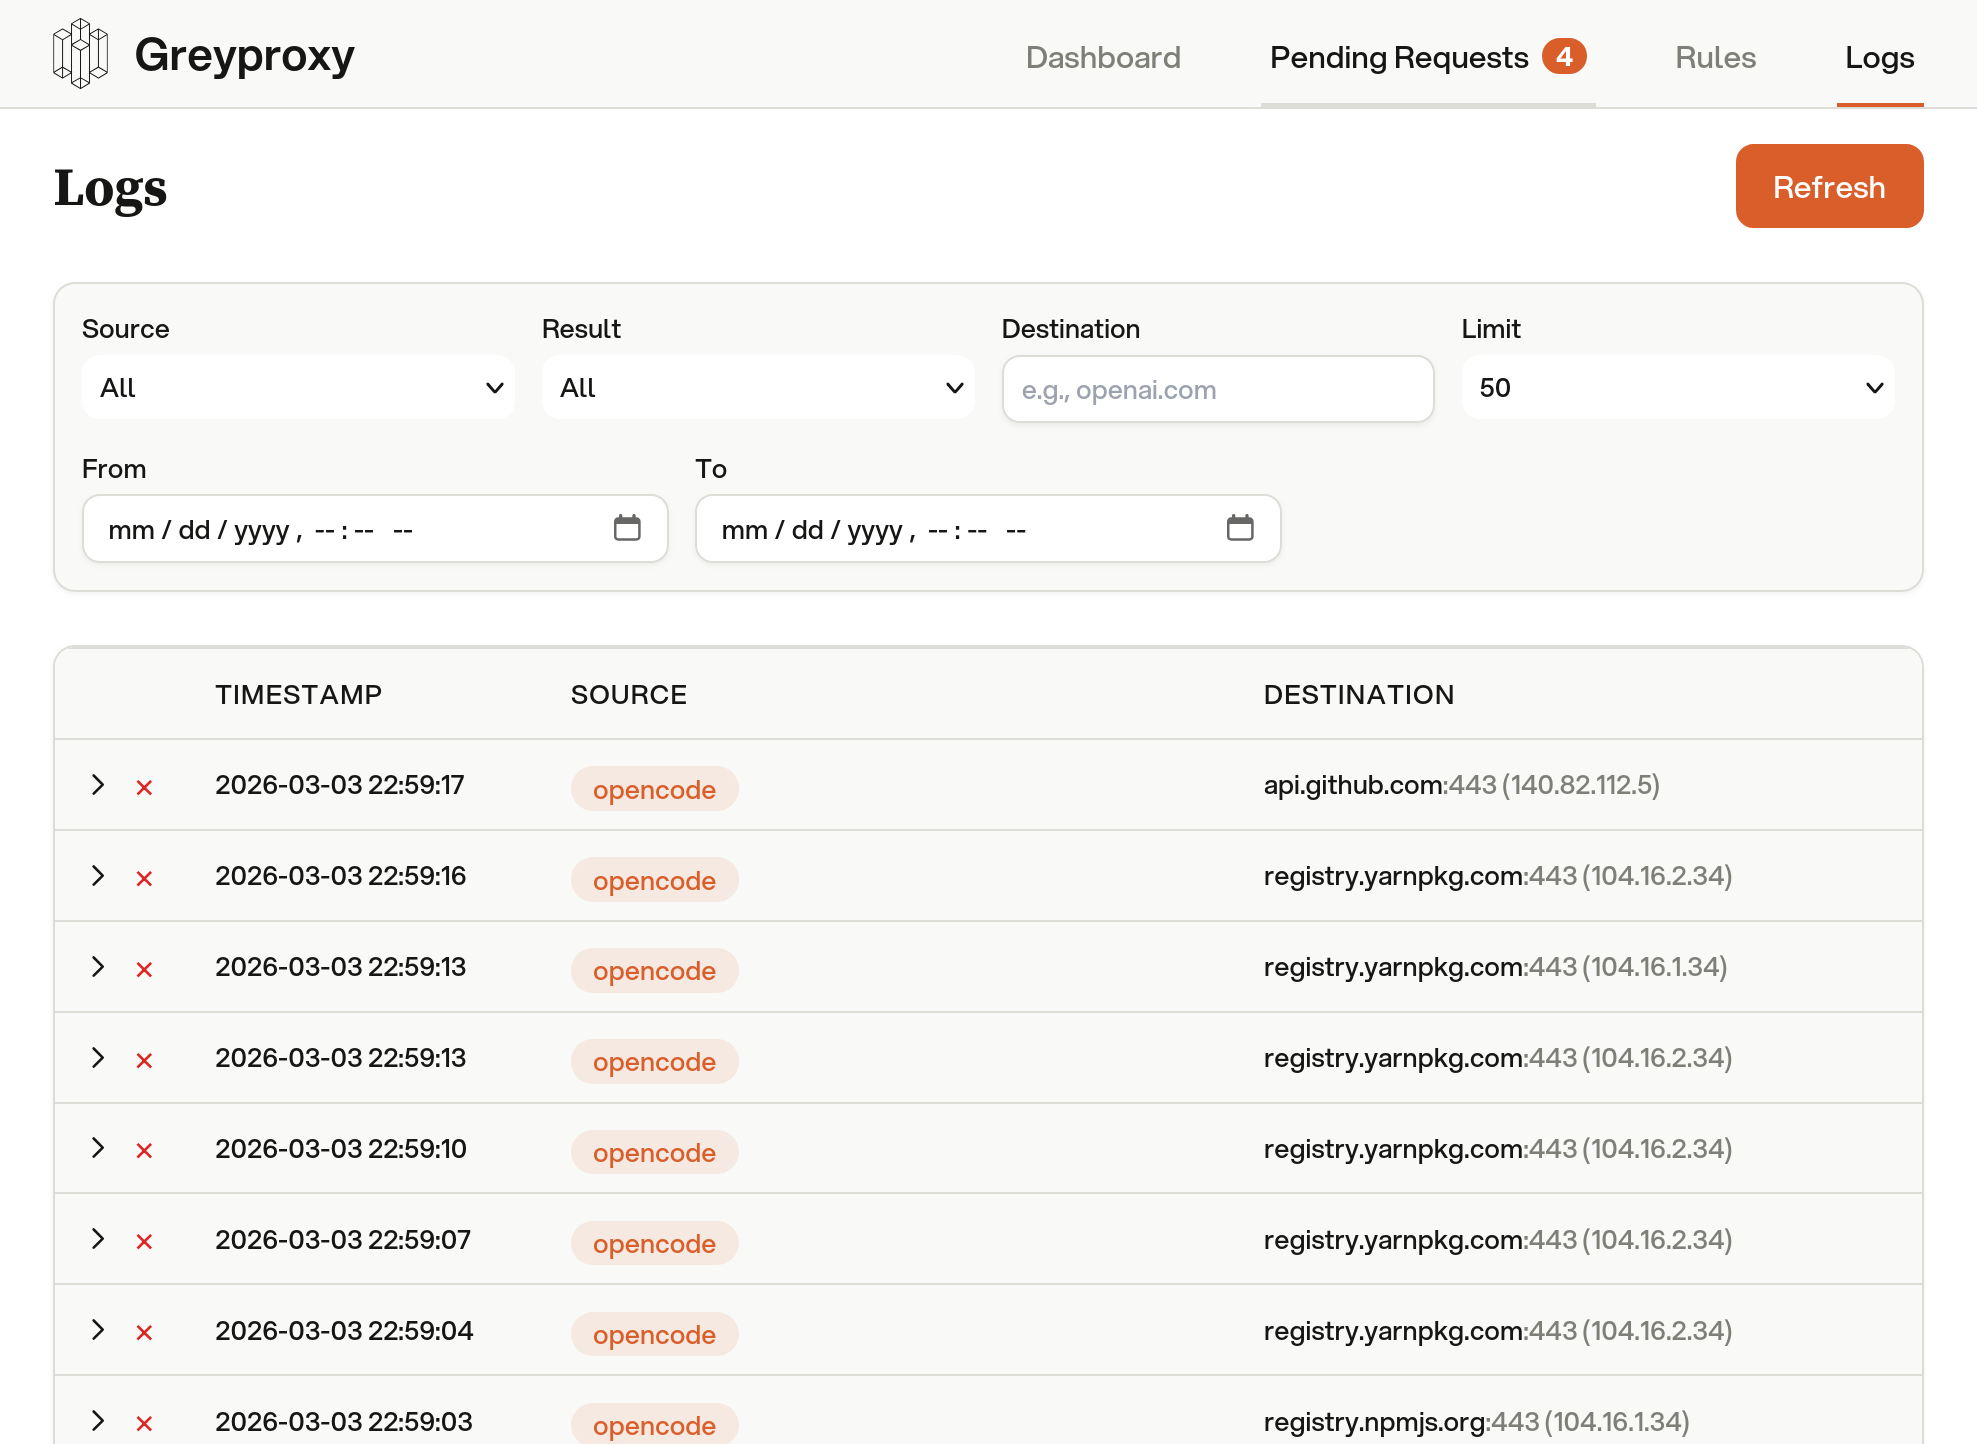Open the calendar picker on the From field
Viewport: 1977px width, 1444px height.
628,528
